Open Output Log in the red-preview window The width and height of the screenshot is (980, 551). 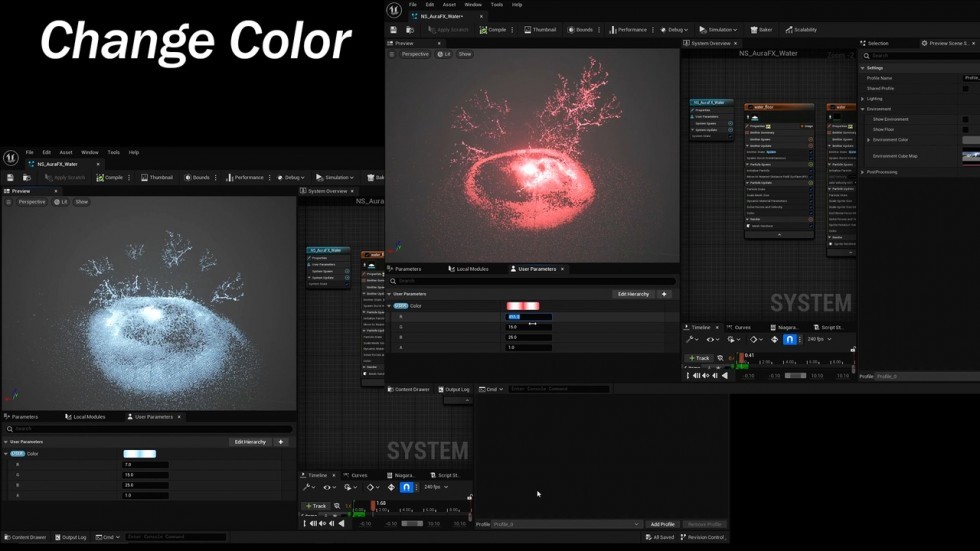pos(454,389)
